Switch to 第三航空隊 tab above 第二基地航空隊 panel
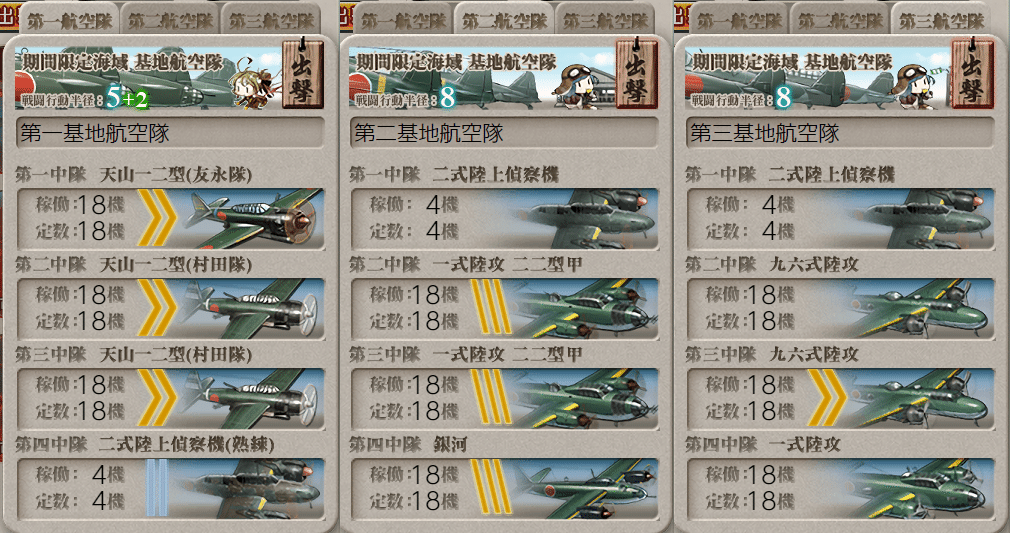1010x533 pixels. point(605,20)
